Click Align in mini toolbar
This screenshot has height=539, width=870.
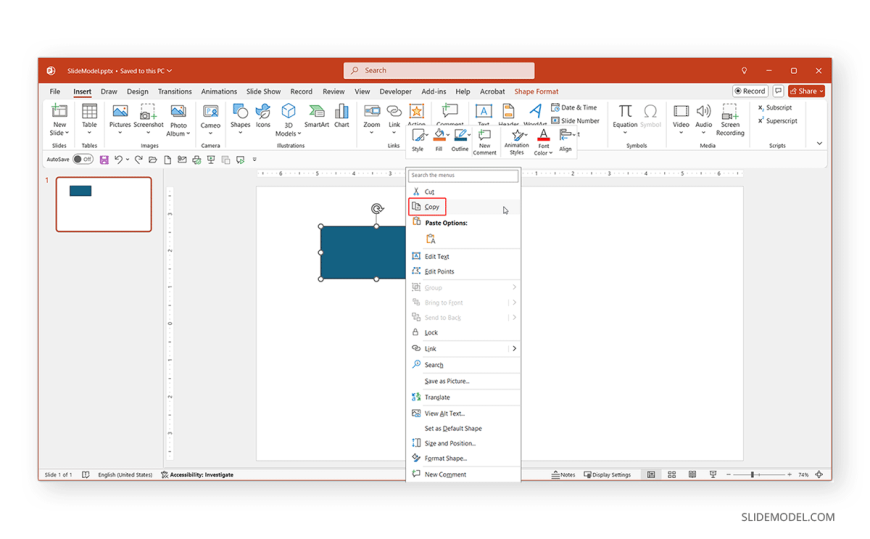coord(565,140)
